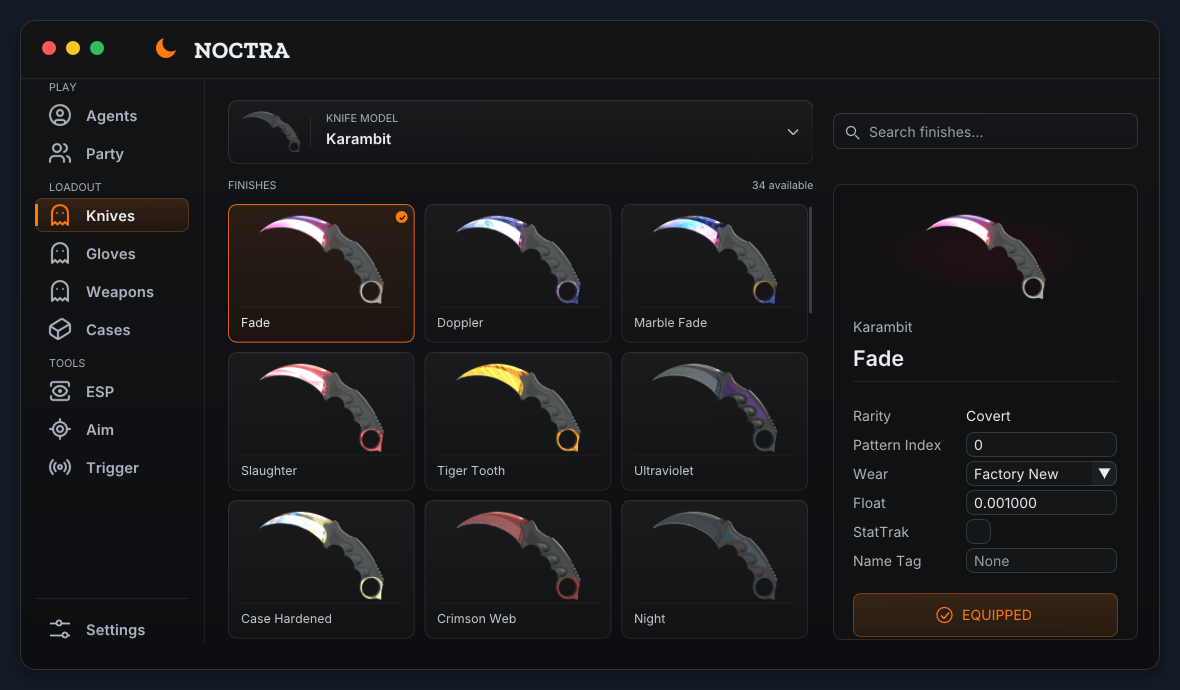The width and height of the screenshot is (1180, 690).
Task: Select the Fade finish card
Action: [x=321, y=273]
